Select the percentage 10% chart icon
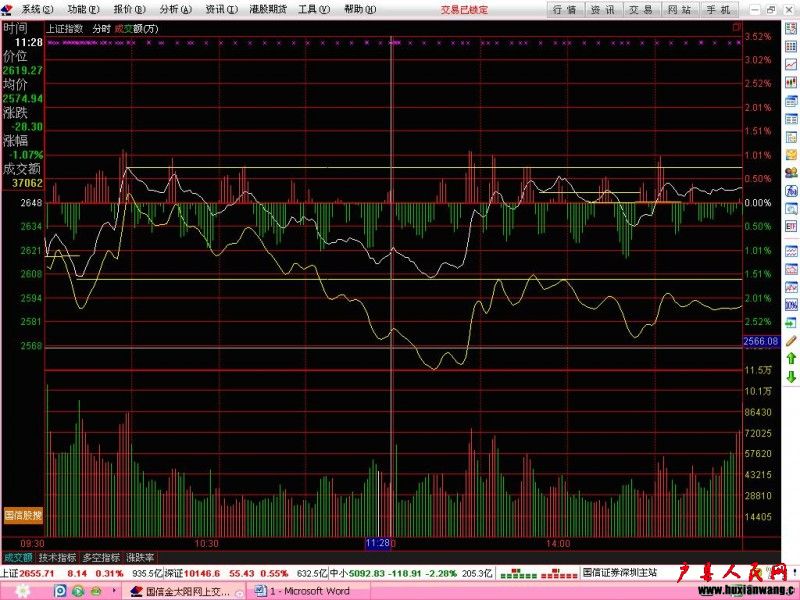The height and width of the screenshot is (600, 800). tap(791, 305)
